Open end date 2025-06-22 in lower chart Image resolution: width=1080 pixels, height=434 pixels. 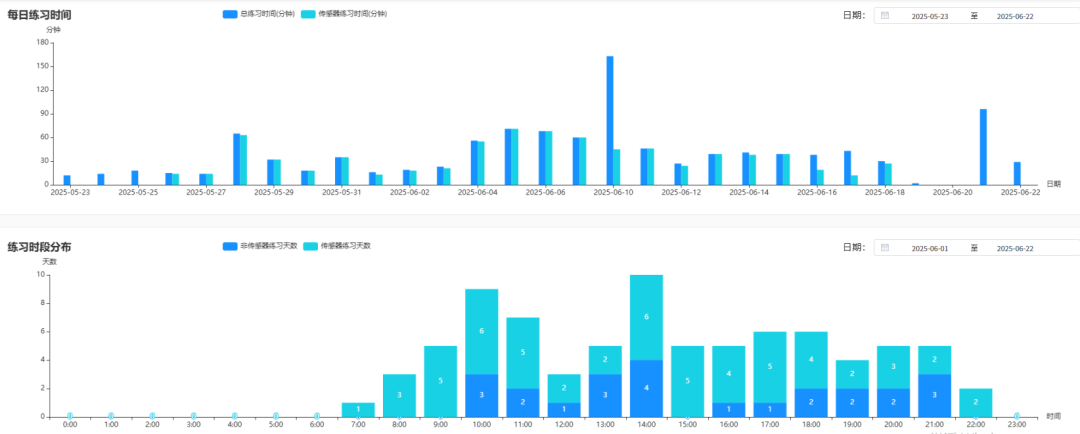click(1017, 248)
